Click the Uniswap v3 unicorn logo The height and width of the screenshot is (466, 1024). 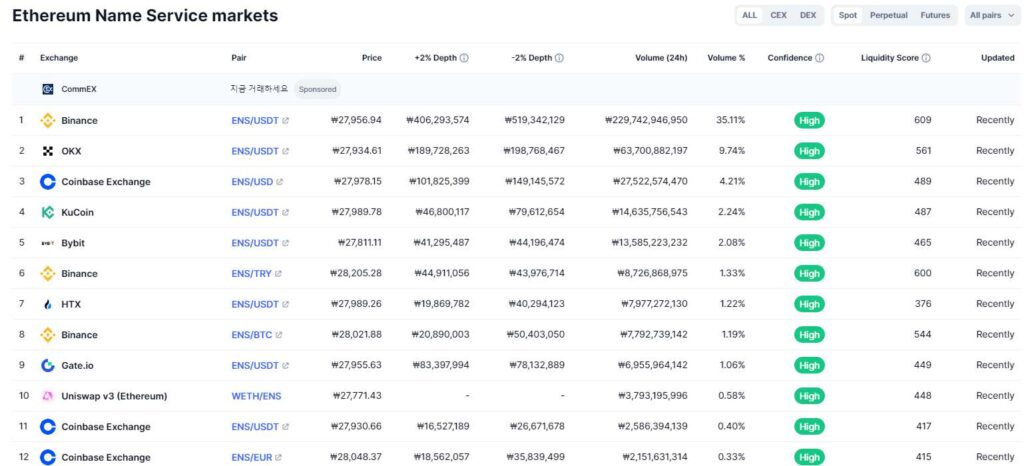click(x=48, y=396)
